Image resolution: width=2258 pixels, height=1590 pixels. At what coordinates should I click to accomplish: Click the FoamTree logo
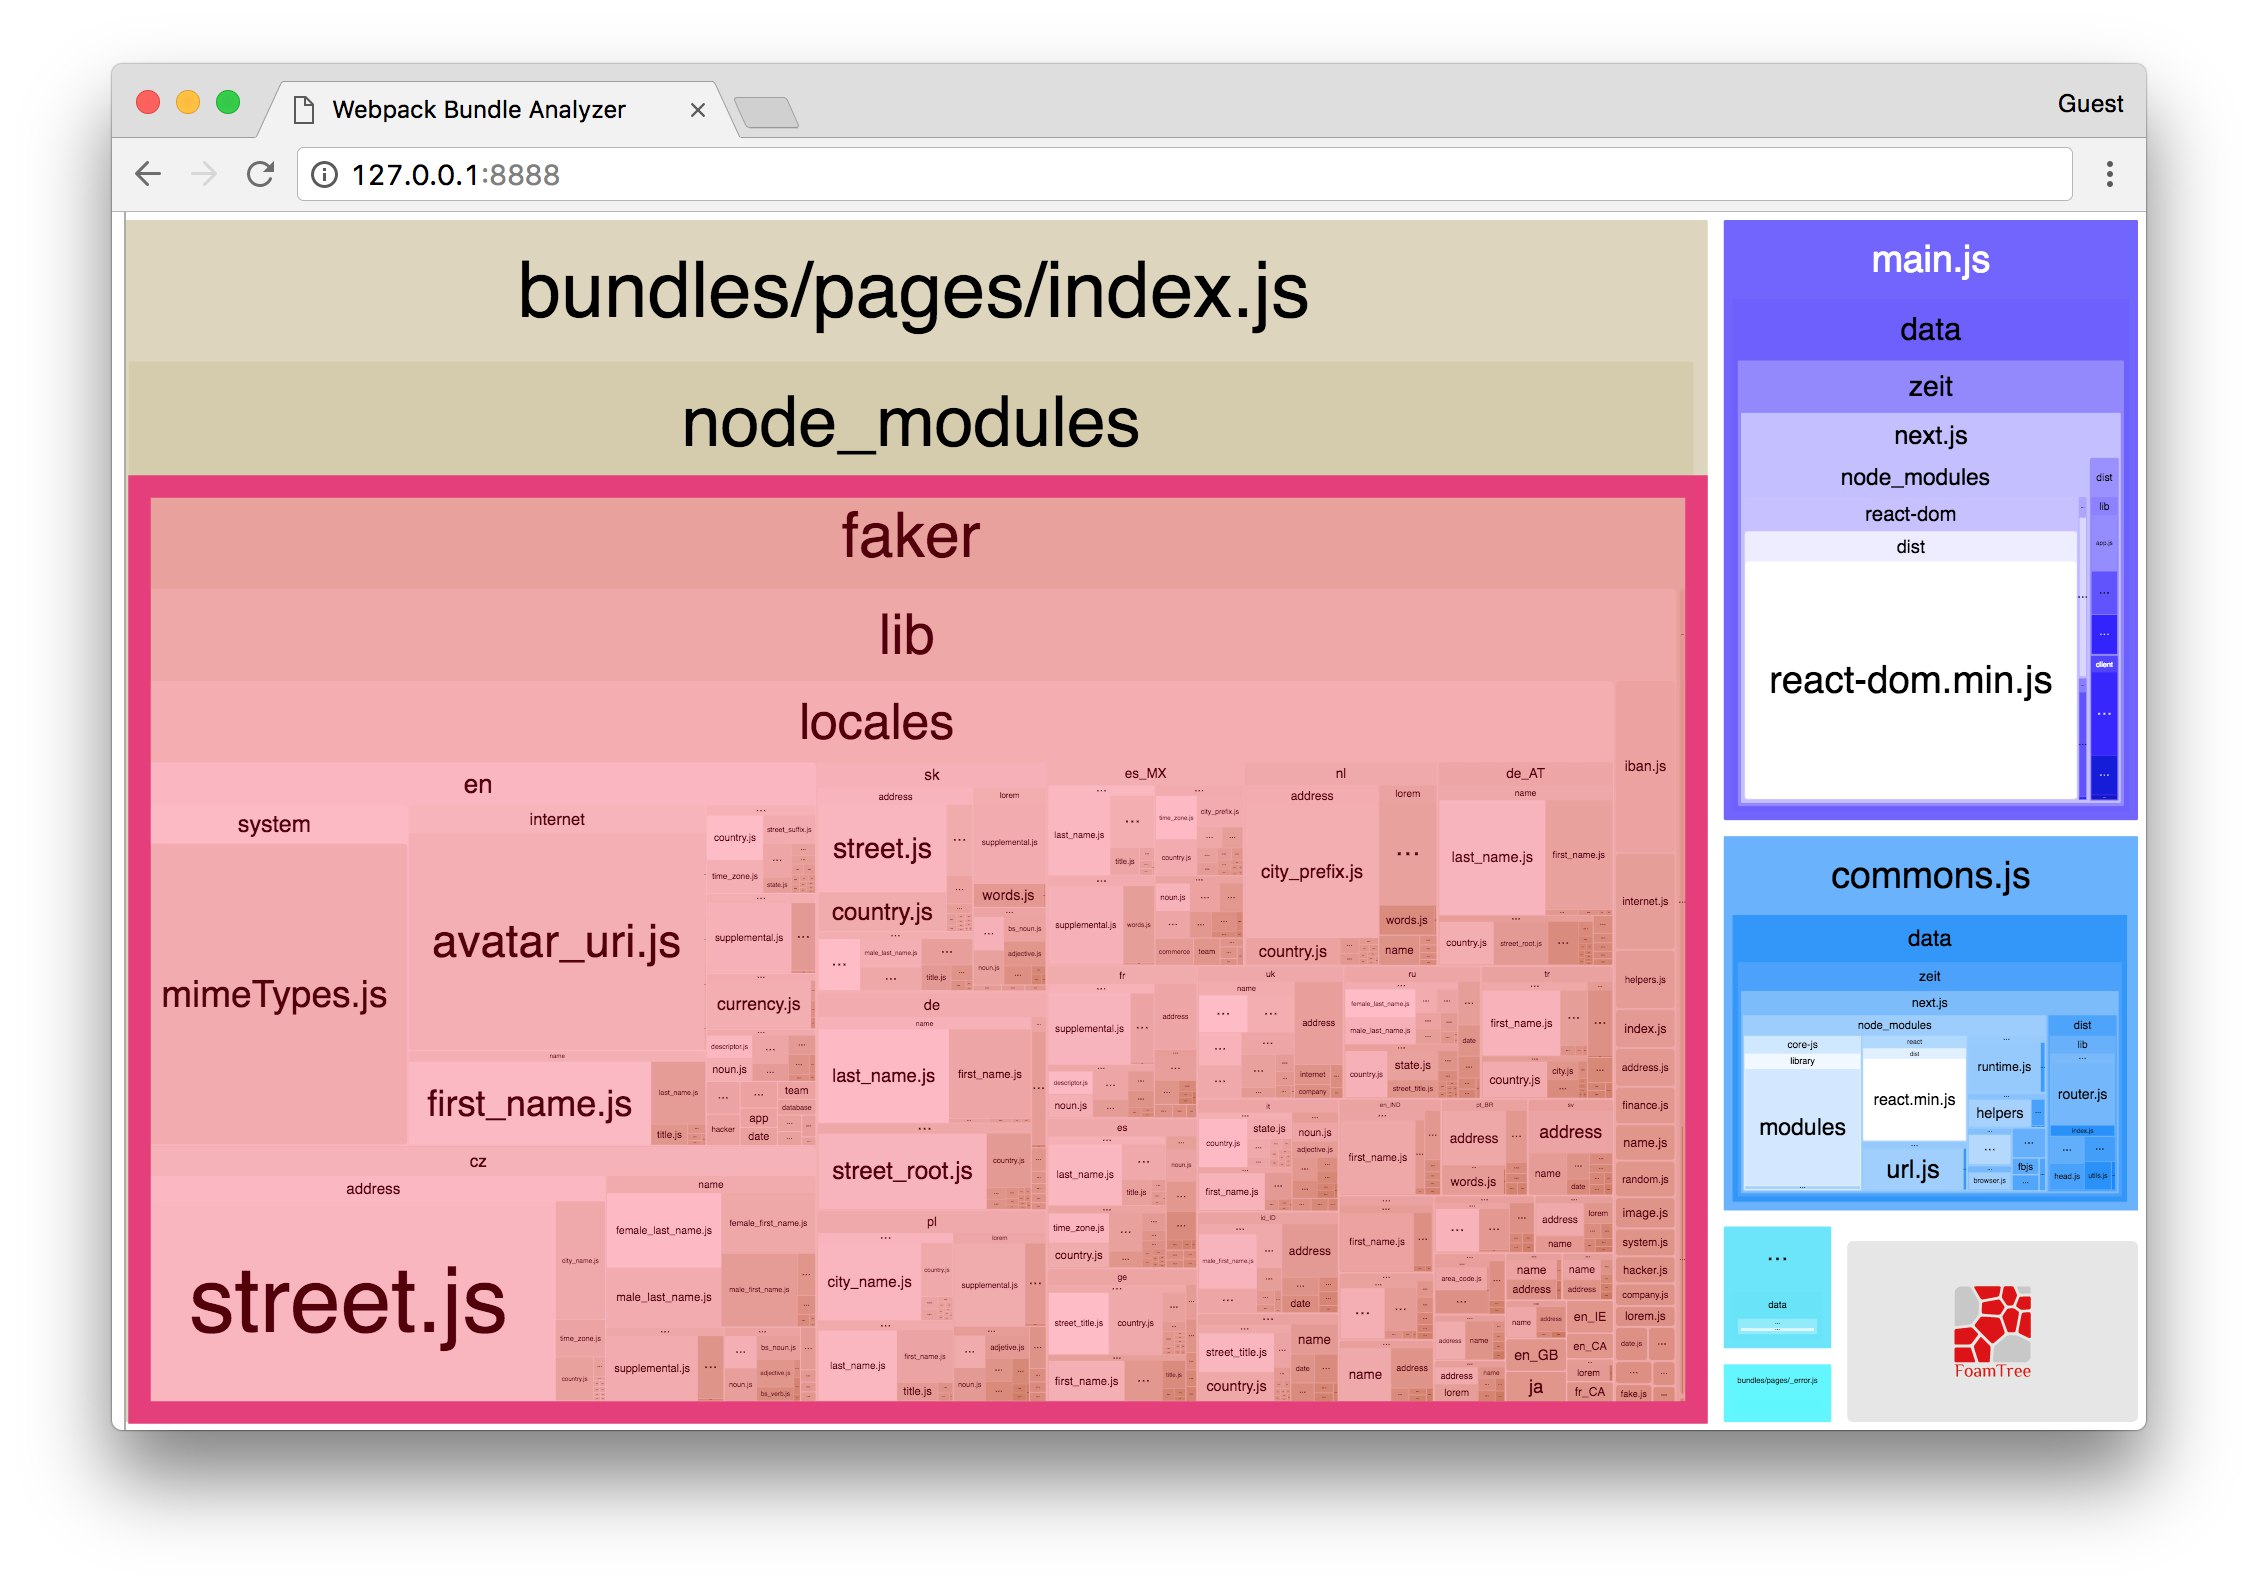1992,1331
